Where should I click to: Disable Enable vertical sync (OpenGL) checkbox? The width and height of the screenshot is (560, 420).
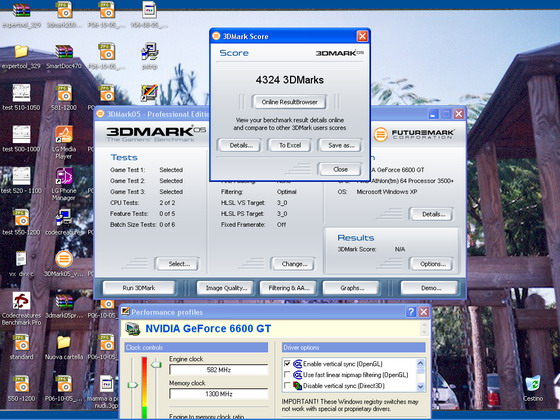pos(287,364)
